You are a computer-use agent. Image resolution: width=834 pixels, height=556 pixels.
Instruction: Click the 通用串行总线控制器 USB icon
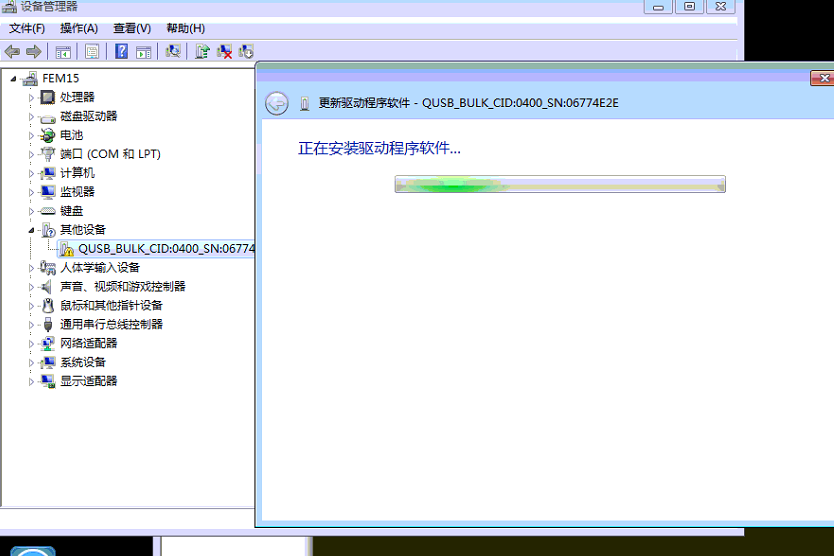pos(48,325)
